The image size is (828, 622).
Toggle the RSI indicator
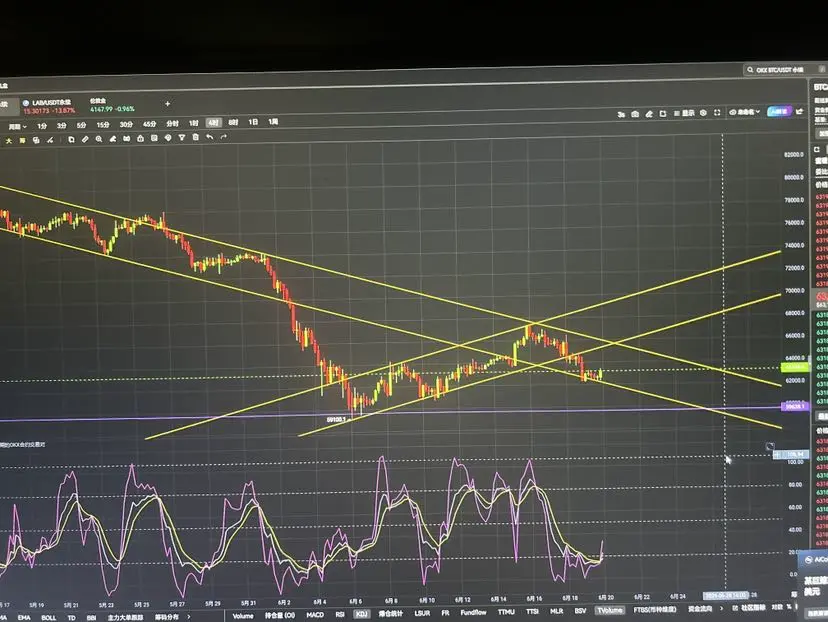(x=340, y=614)
